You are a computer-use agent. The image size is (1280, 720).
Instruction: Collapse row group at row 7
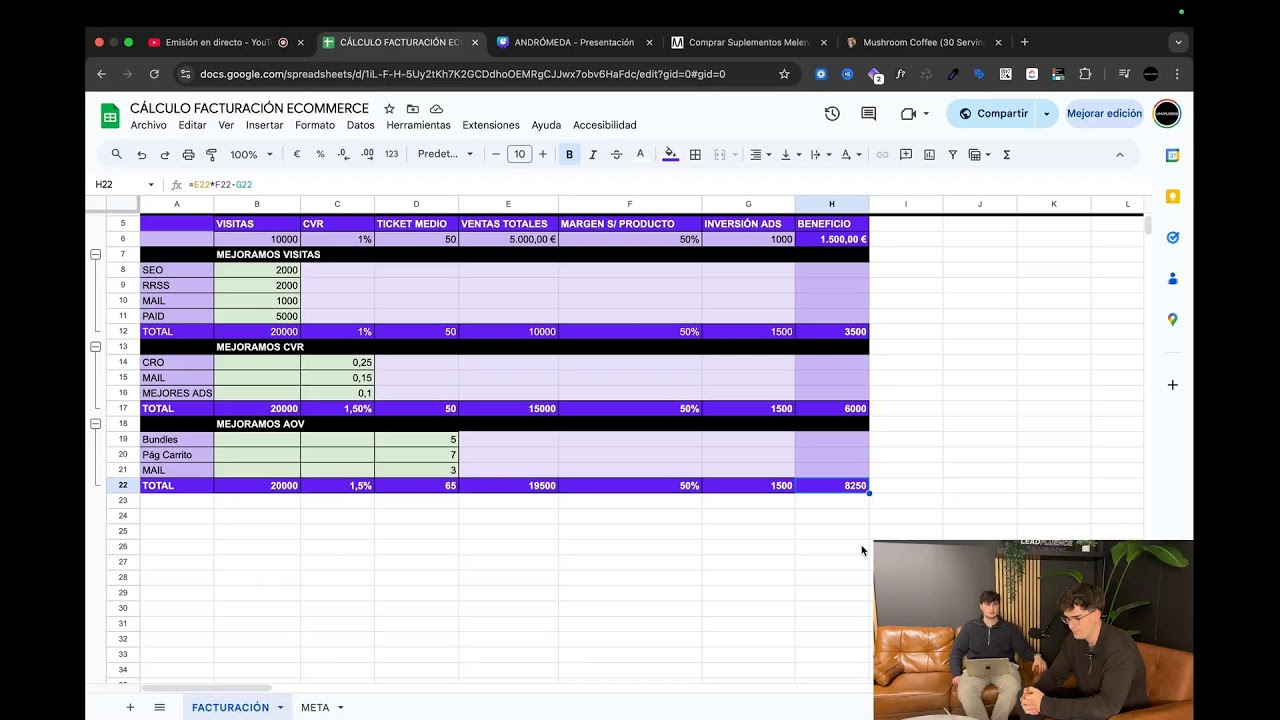click(x=96, y=255)
